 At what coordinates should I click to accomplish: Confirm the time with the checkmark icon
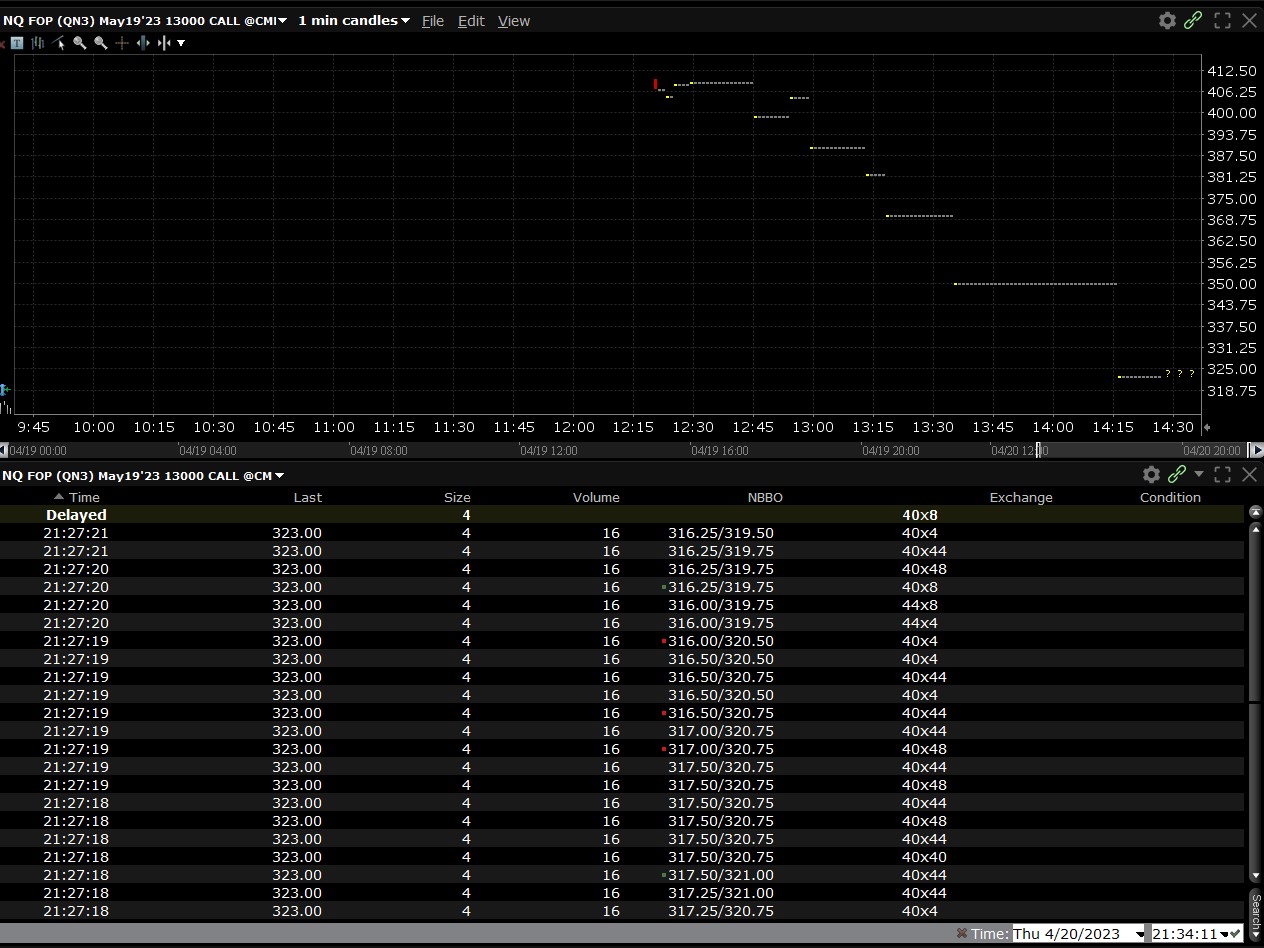click(x=1236, y=934)
